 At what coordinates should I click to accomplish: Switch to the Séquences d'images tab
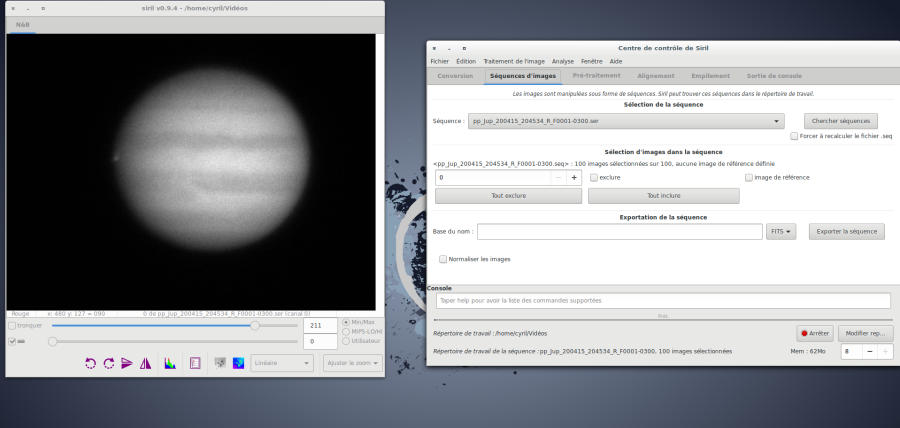(523, 76)
